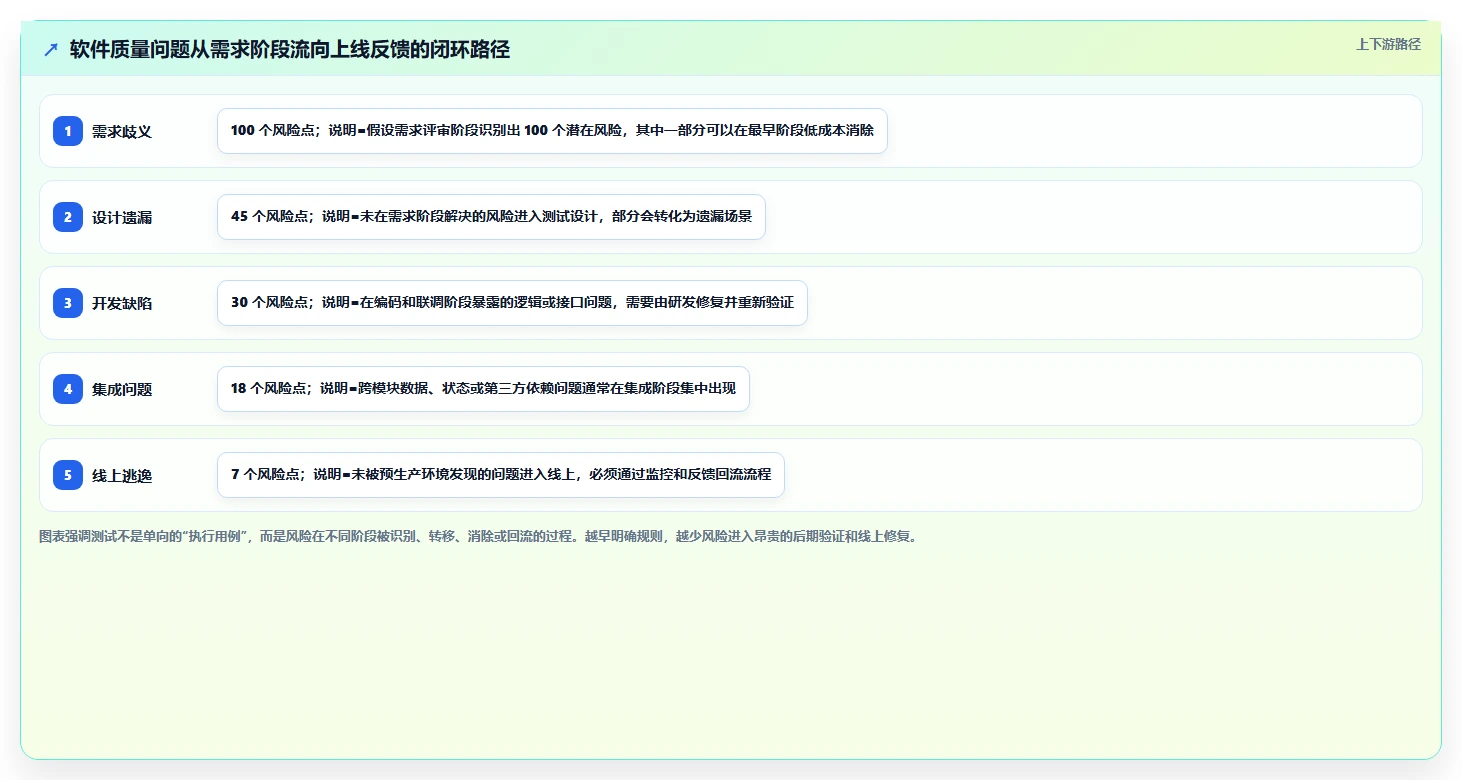Viewport: 1462px width, 780px height.
Task: Click the footnote starting with 图表强调测试不是单向的
Action: 478,536
